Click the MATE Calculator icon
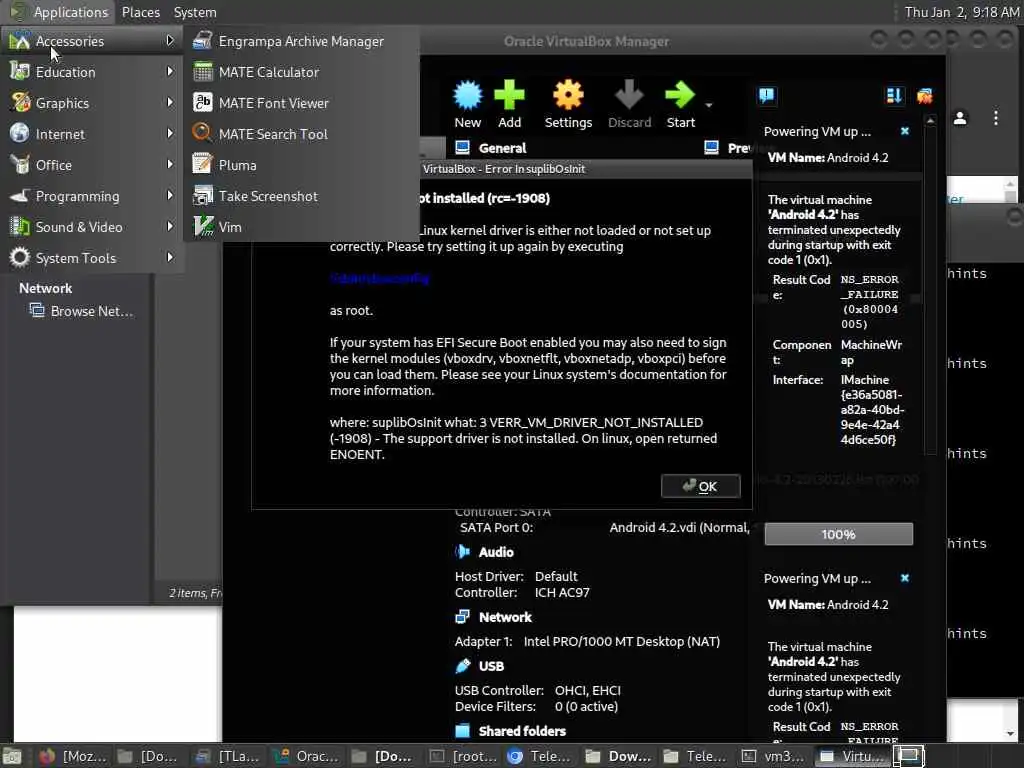 pos(202,71)
